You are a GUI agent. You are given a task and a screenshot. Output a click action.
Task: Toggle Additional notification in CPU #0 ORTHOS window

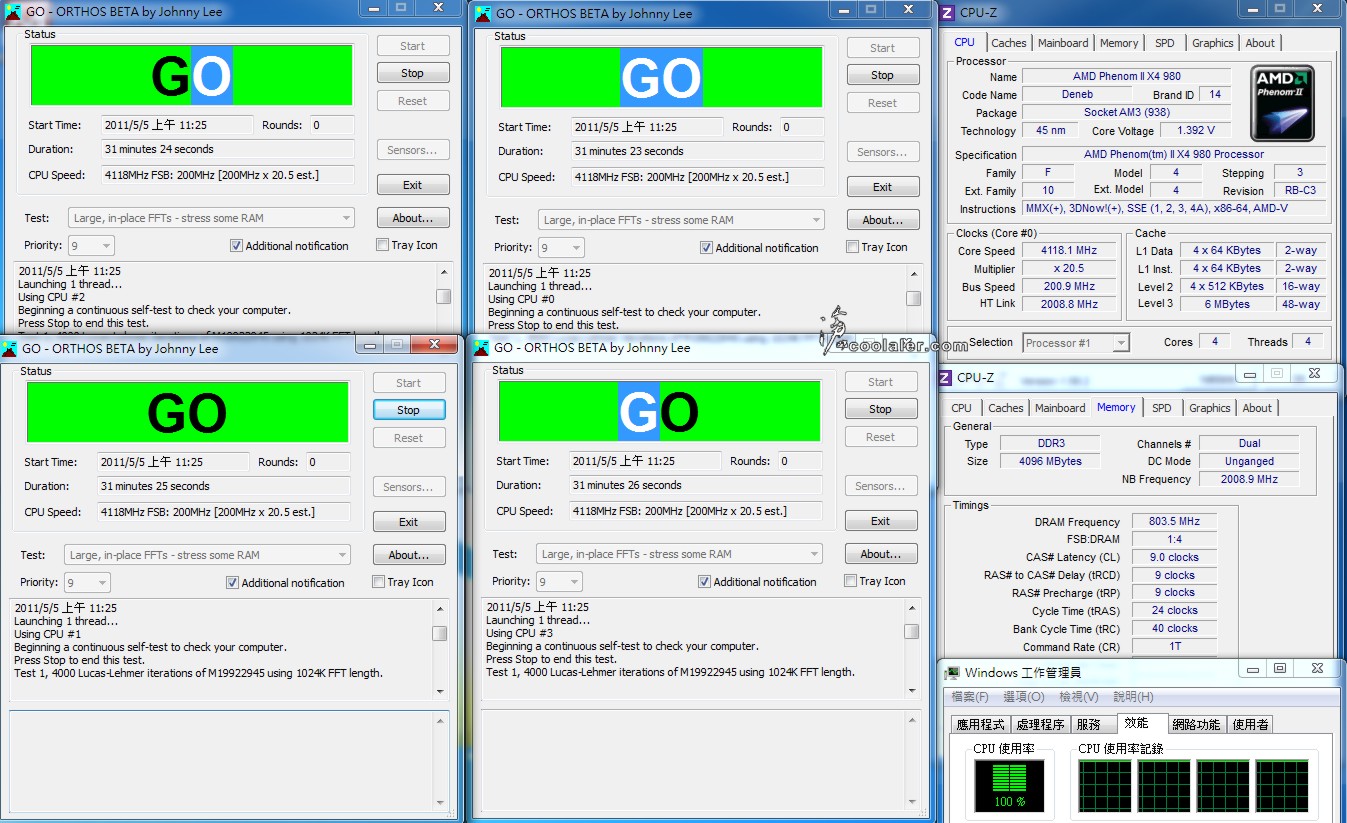(706, 247)
